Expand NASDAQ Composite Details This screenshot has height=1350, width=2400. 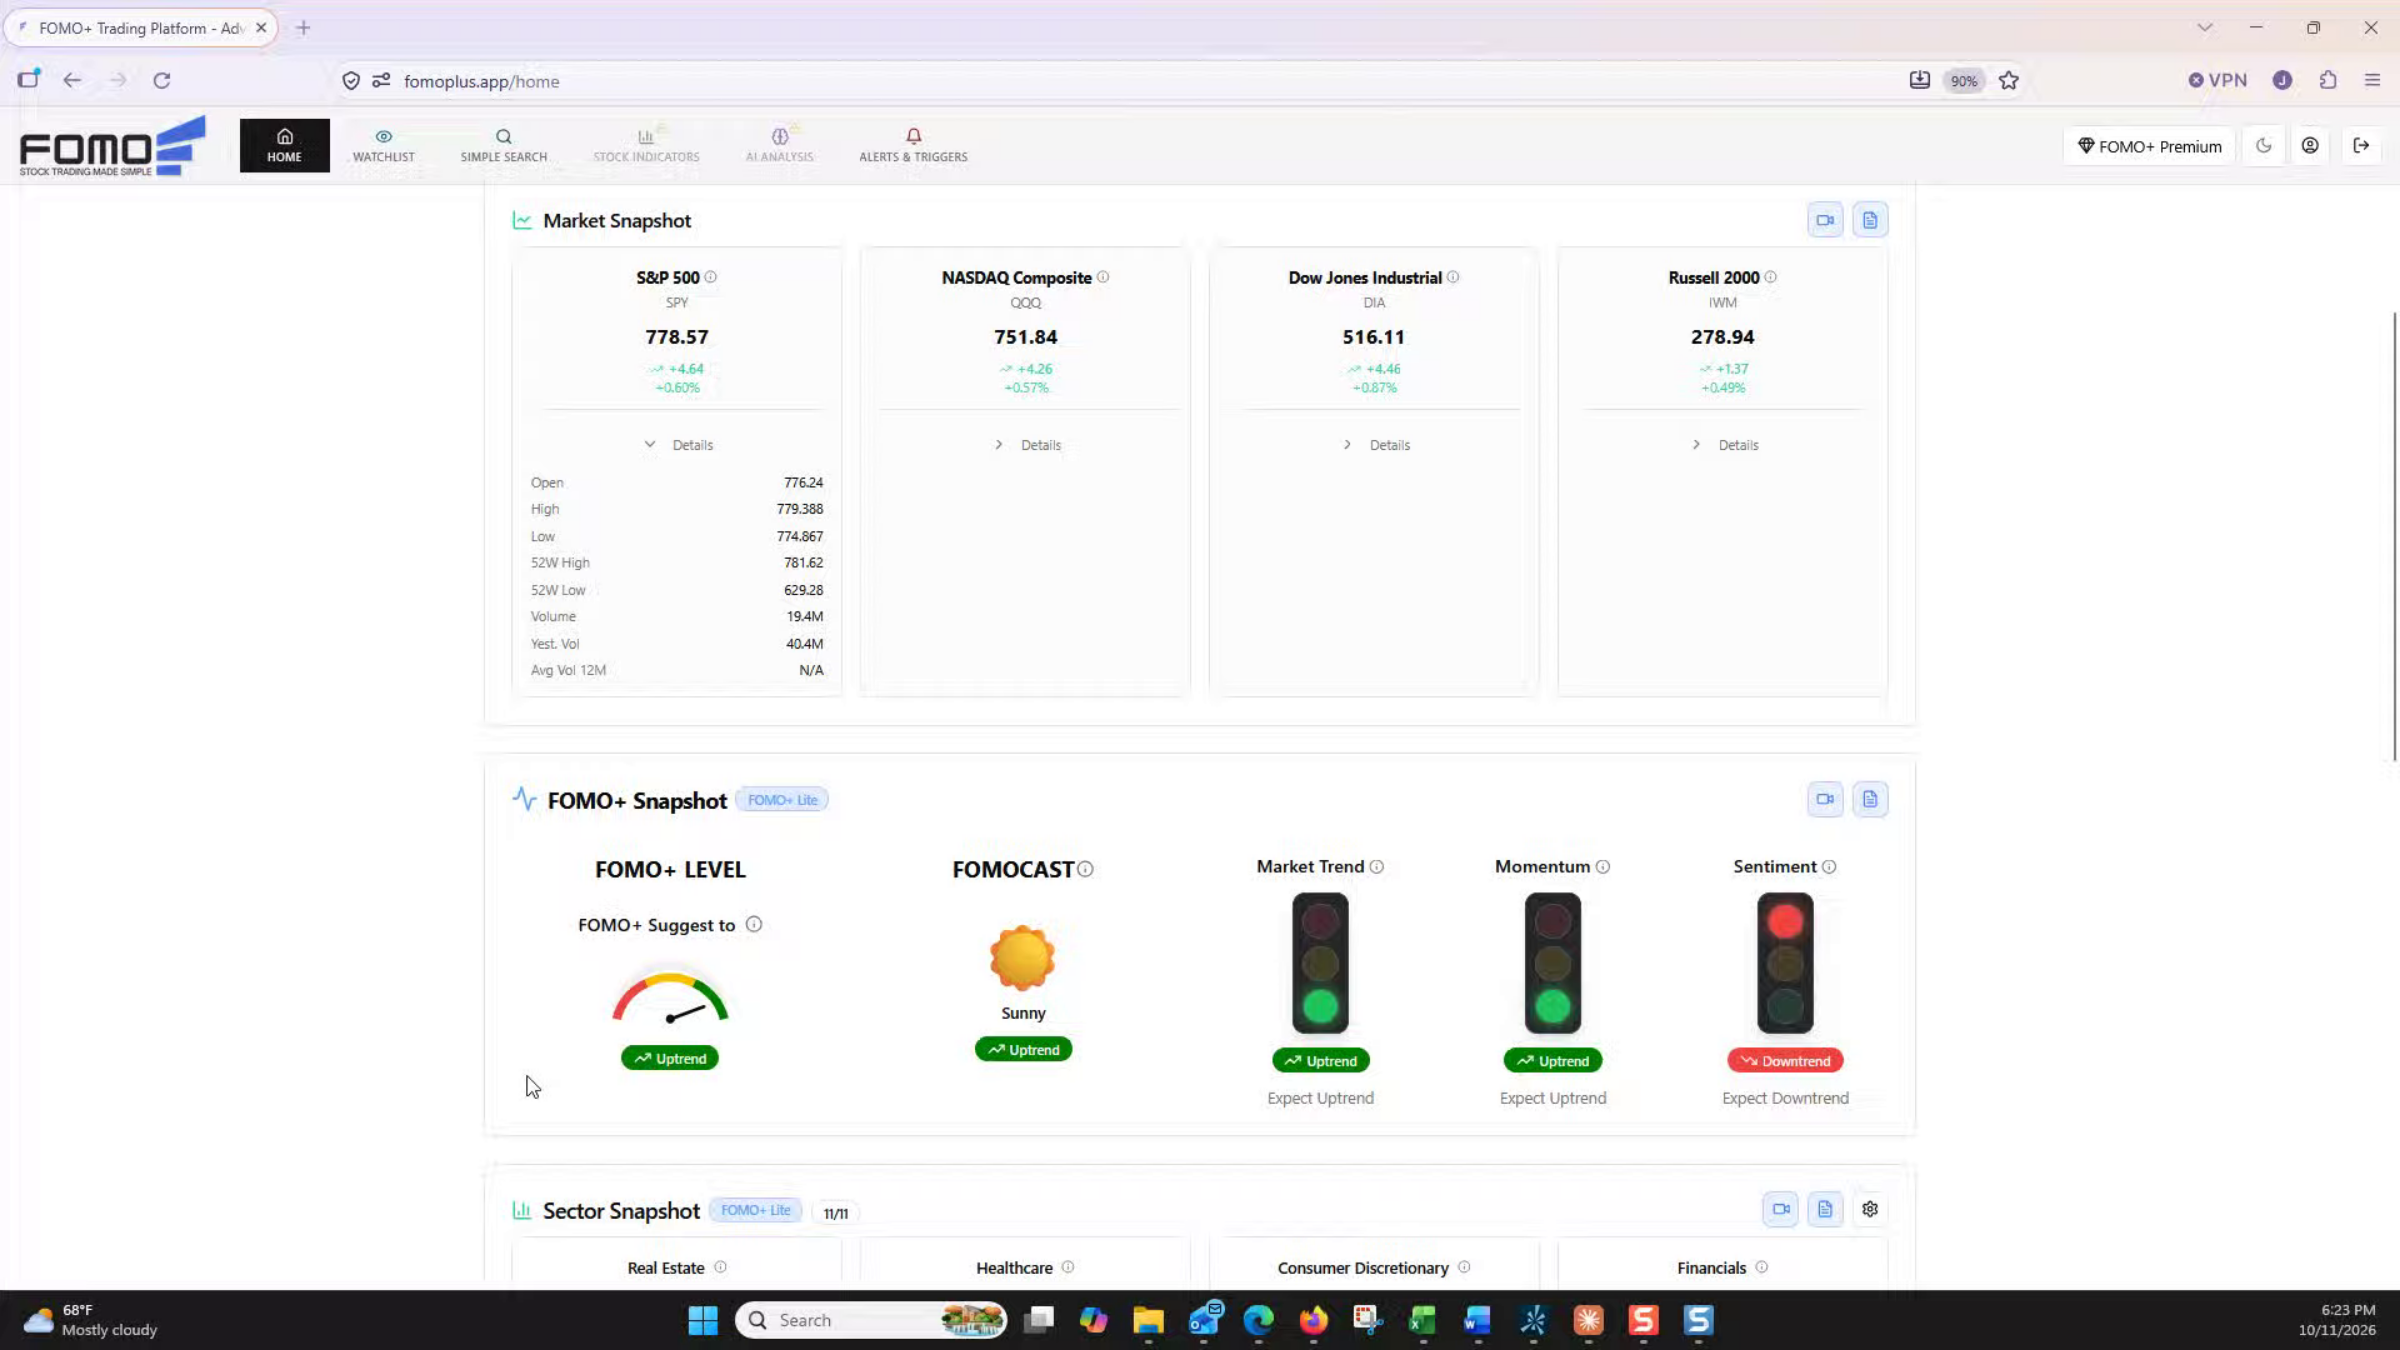pyautogui.click(x=1027, y=445)
